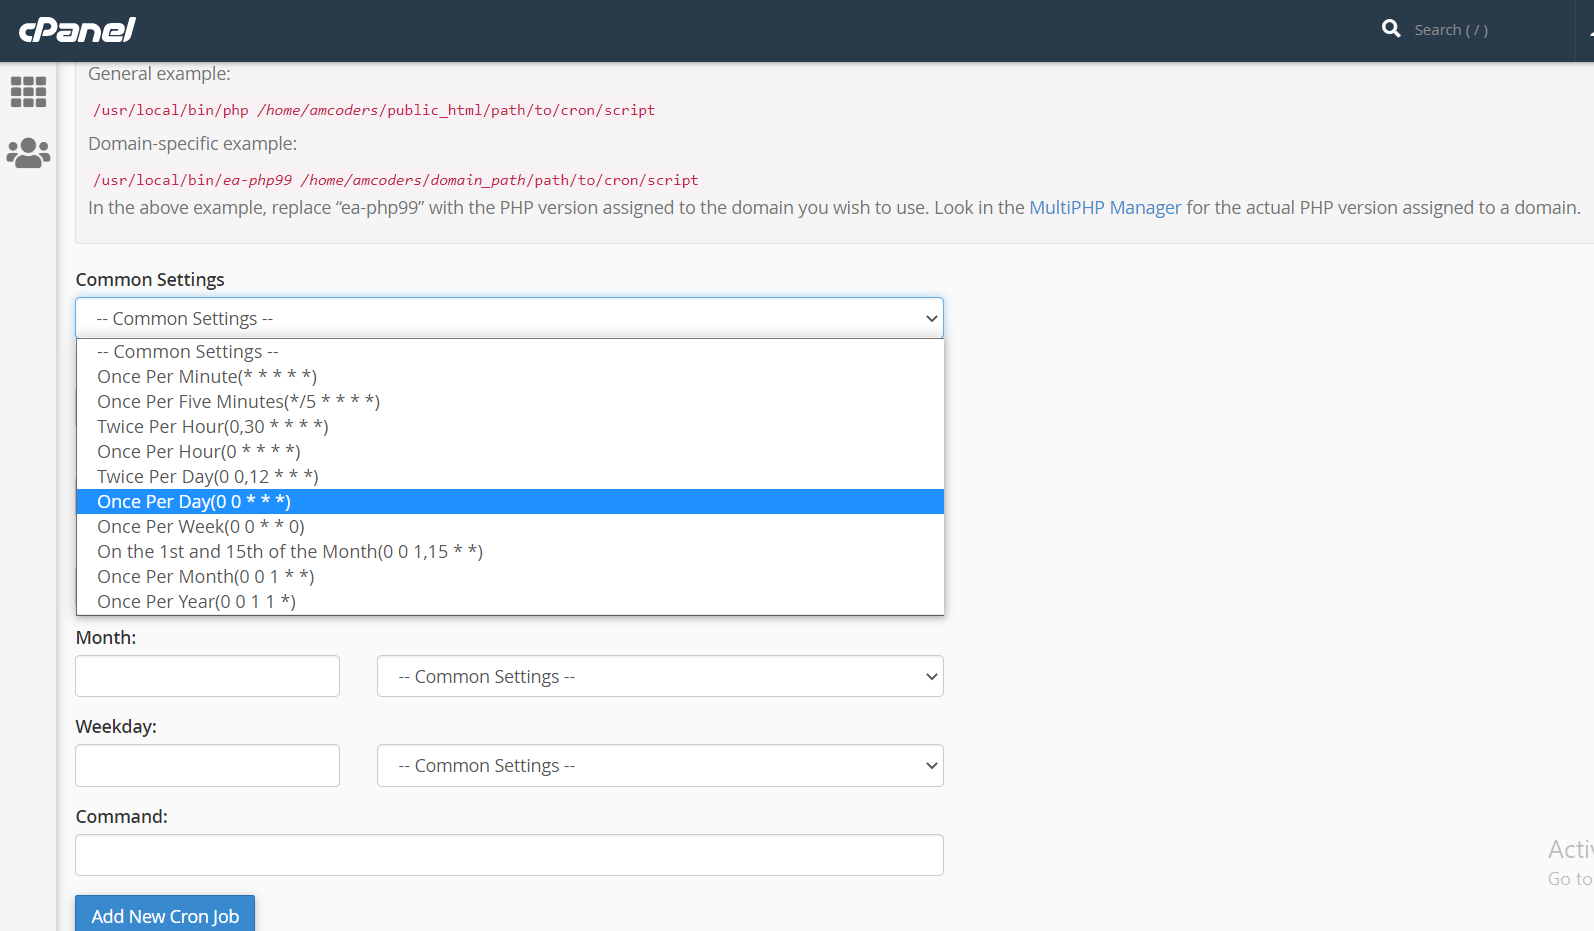Screen dimensions: 1594x931
Task: Open the MultiPHP Manager link
Action: pos(1104,207)
